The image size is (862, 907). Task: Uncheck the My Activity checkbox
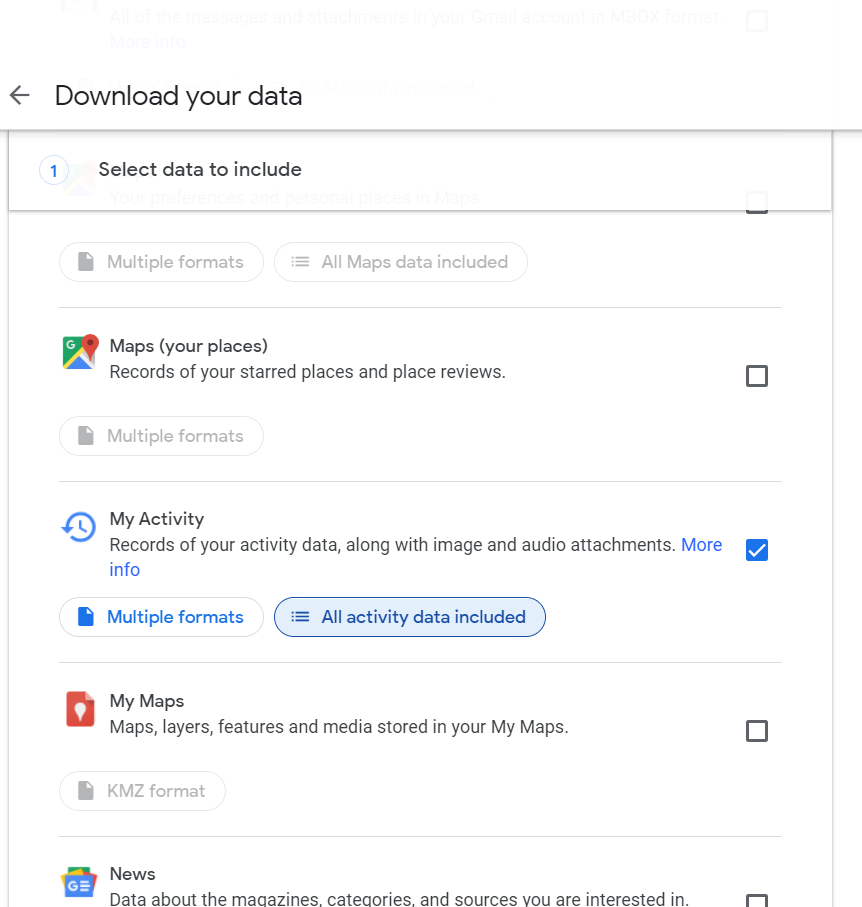[757, 550]
